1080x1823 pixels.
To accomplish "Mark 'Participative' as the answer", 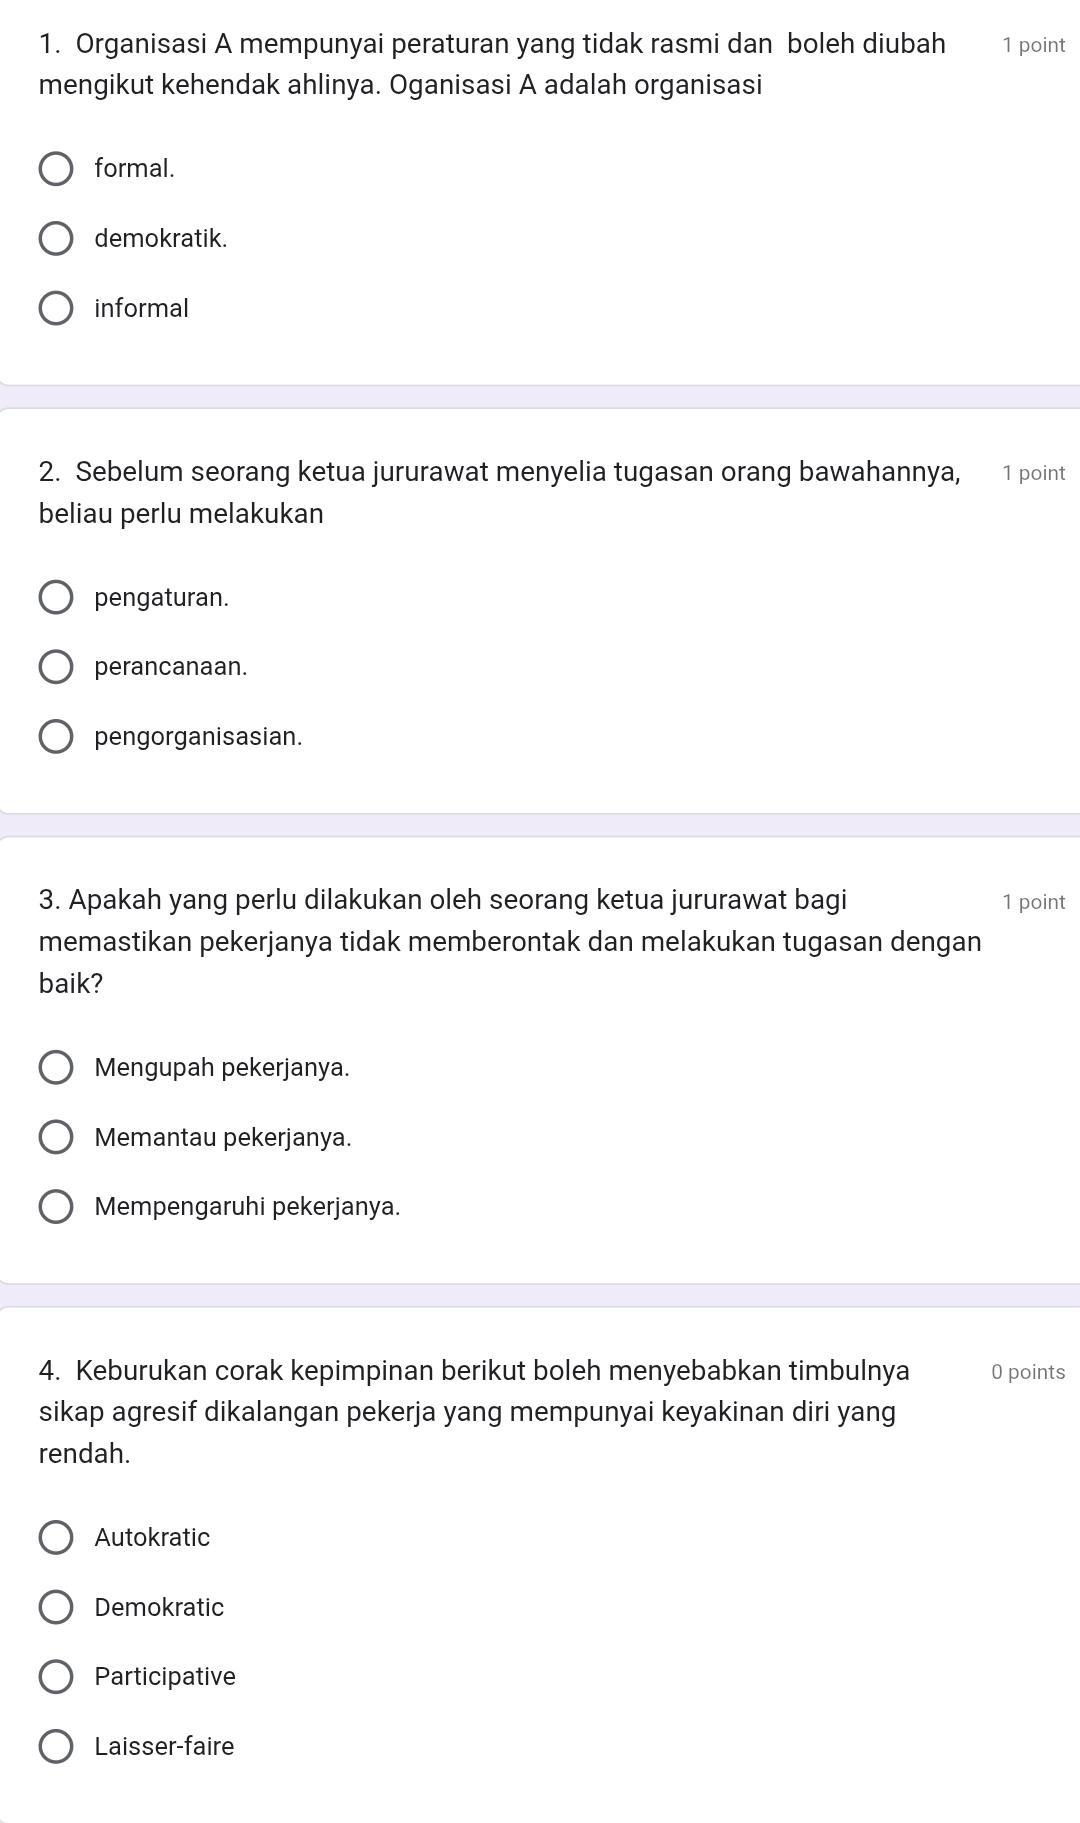I will (56, 1677).
